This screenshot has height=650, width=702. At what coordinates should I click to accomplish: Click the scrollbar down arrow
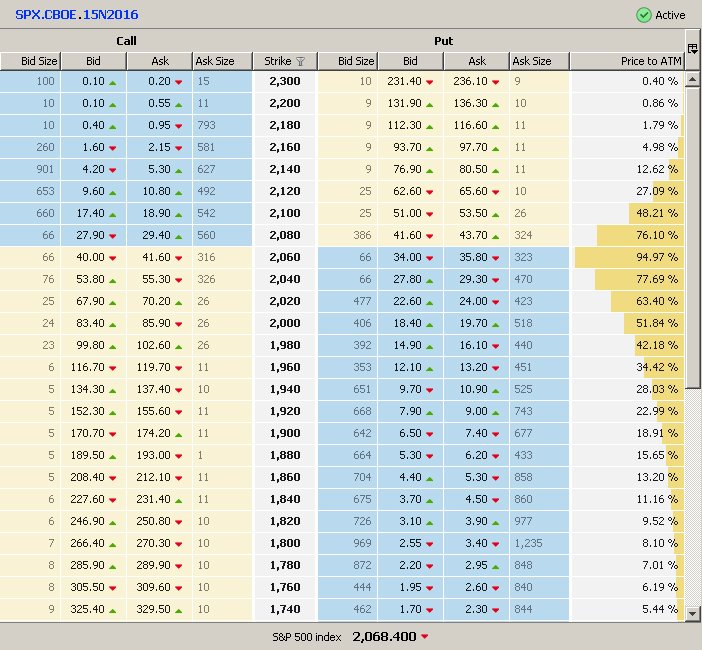(693, 613)
